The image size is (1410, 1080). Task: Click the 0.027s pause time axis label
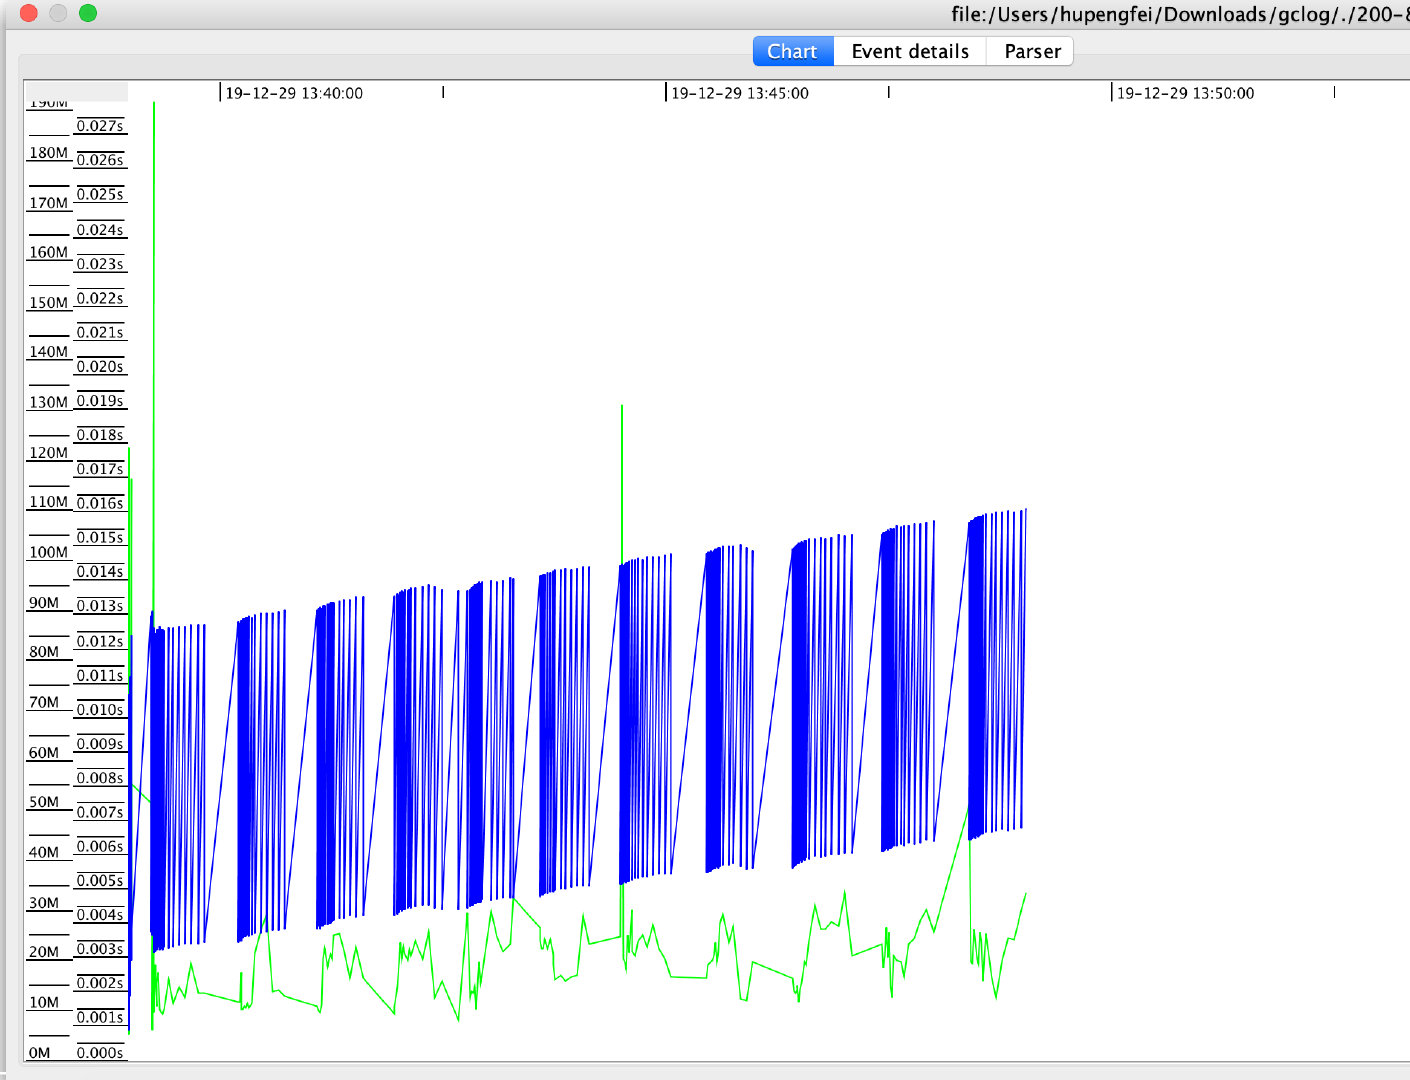click(100, 126)
